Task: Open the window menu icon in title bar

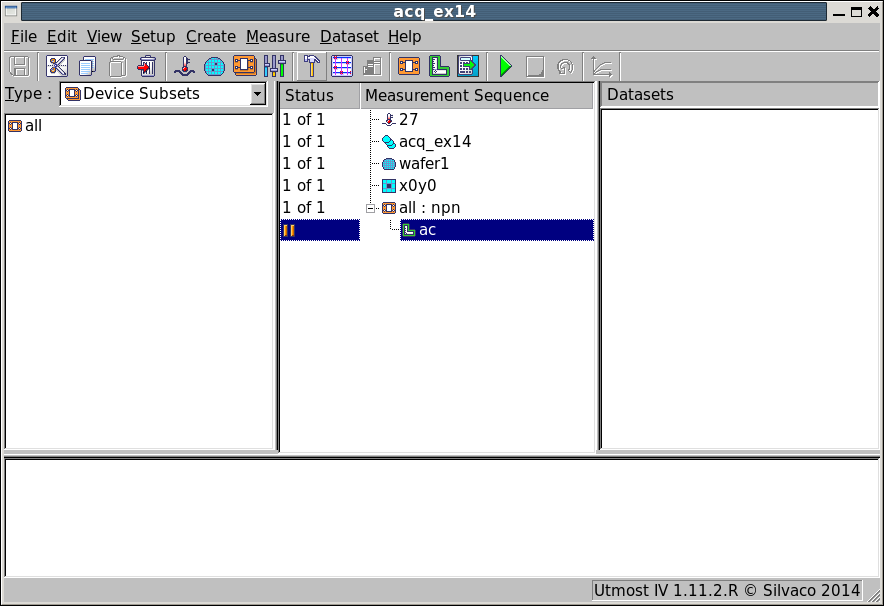Action: click(x=11, y=11)
